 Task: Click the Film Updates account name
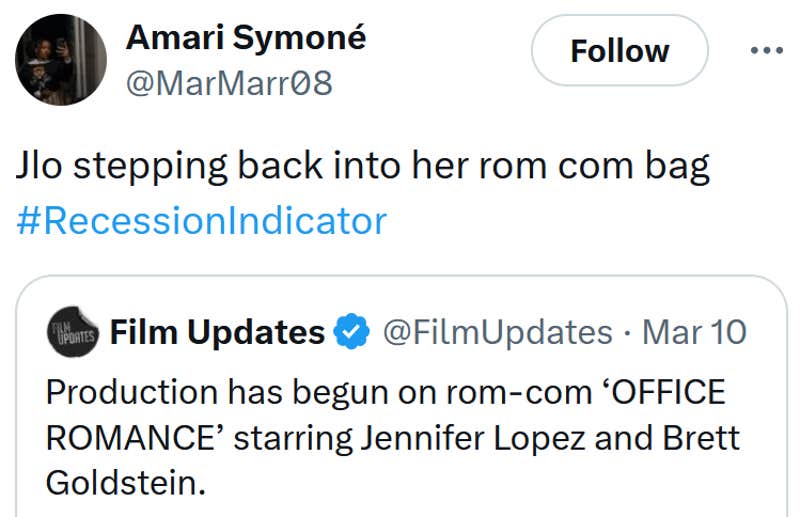coord(217,332)
